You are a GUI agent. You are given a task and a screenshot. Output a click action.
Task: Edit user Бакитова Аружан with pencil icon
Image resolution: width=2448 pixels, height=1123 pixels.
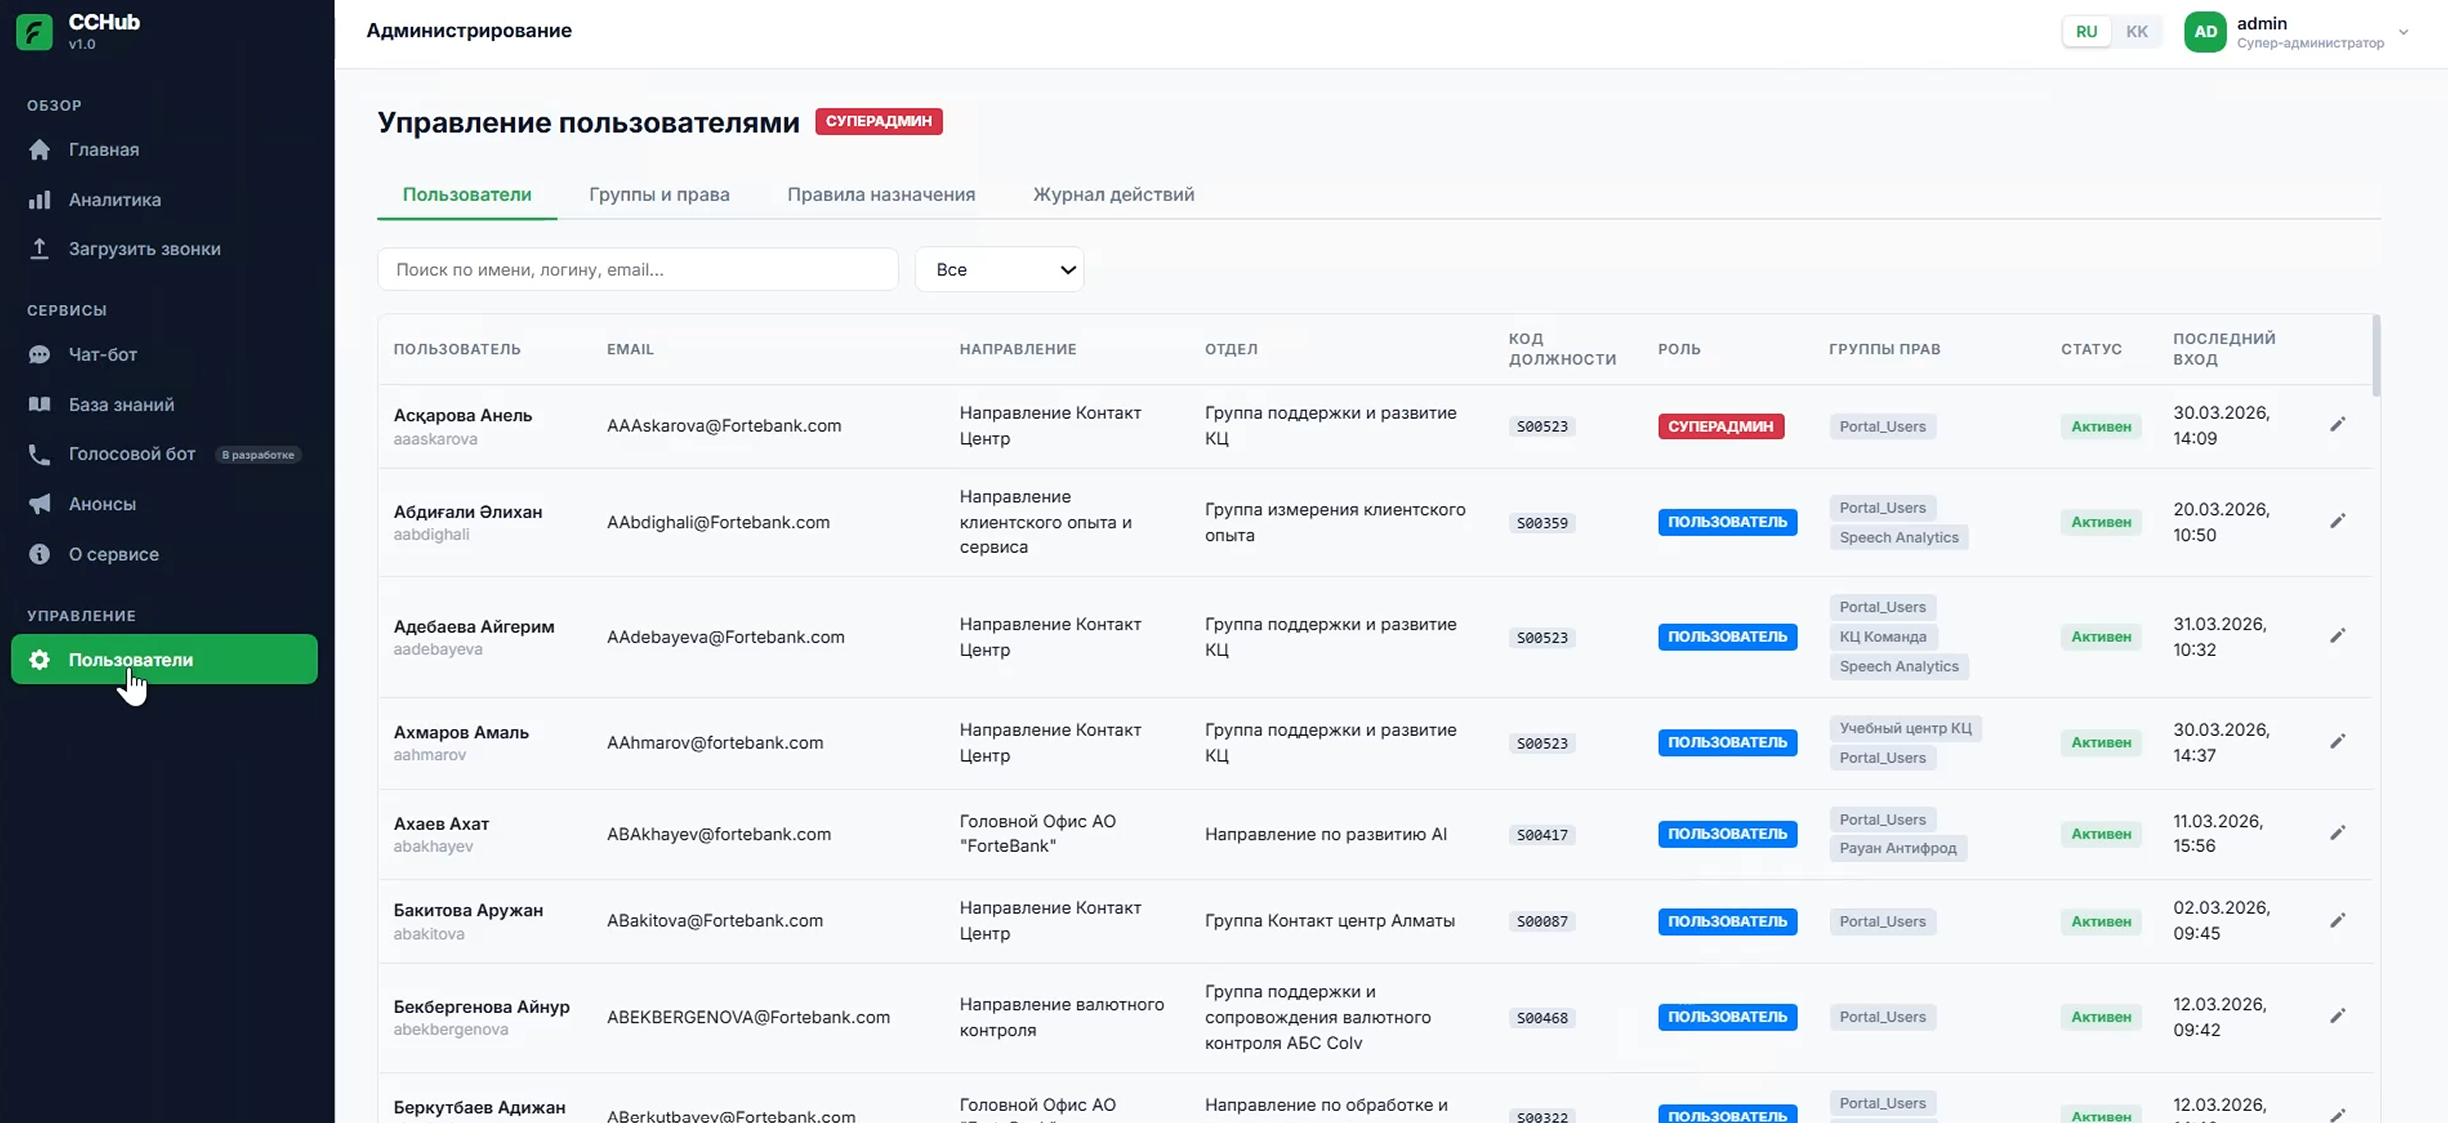pos(2337,921)
